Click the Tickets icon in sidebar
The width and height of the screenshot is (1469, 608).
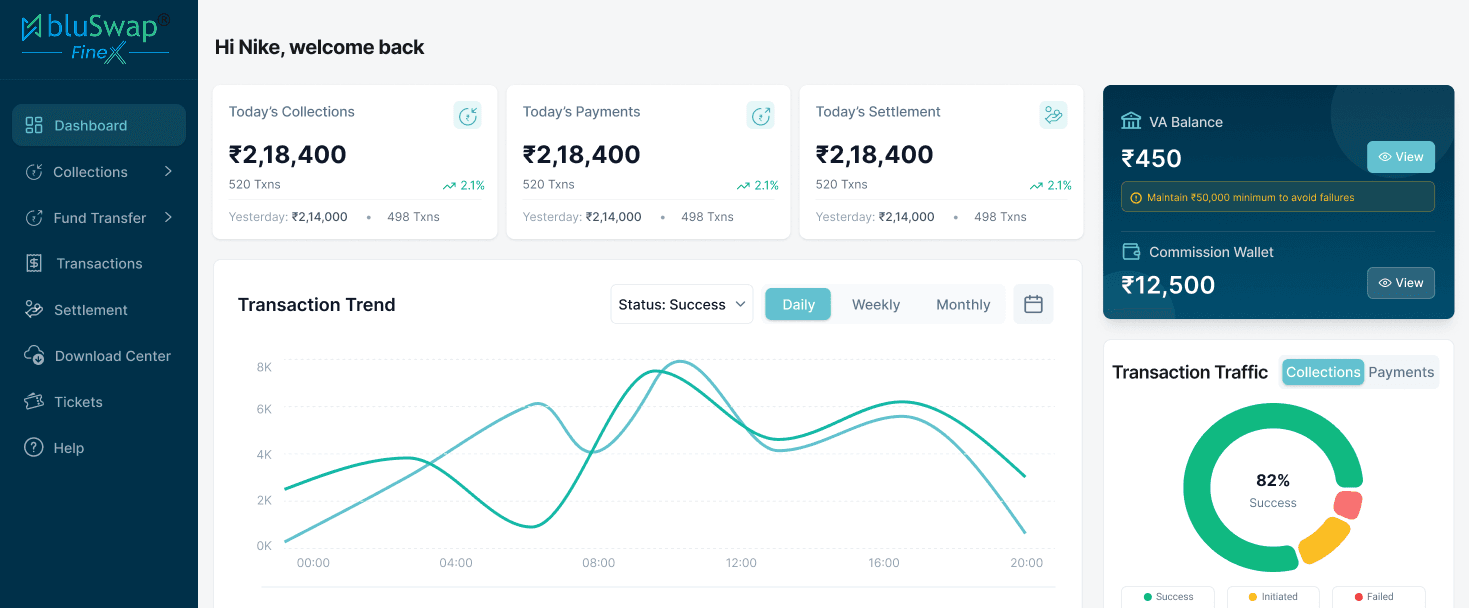[x=34, y=402]
